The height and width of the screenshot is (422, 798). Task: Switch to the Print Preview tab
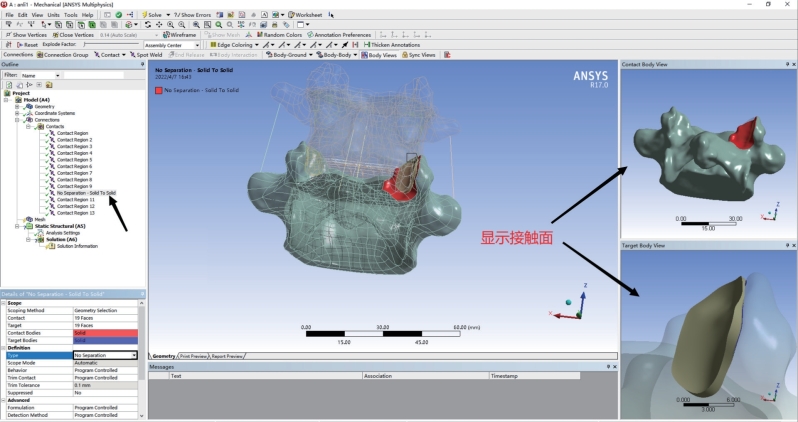(x=193, y=356)
